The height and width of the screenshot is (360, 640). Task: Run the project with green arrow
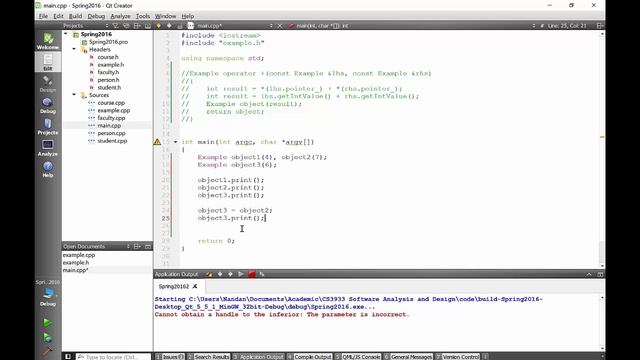coord(47,322)
